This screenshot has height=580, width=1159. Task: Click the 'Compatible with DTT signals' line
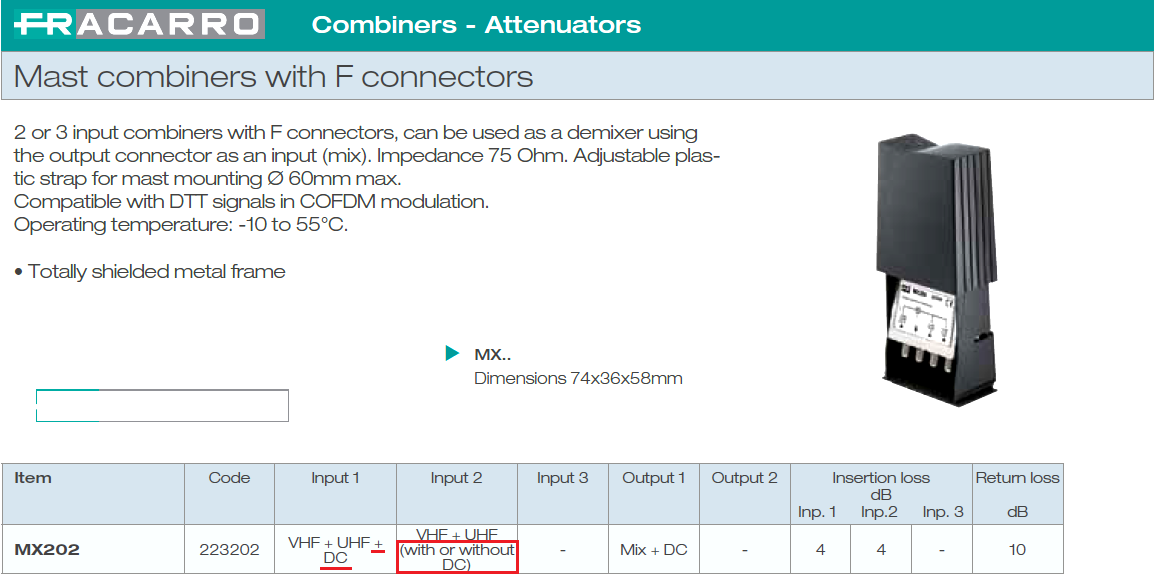251,202
